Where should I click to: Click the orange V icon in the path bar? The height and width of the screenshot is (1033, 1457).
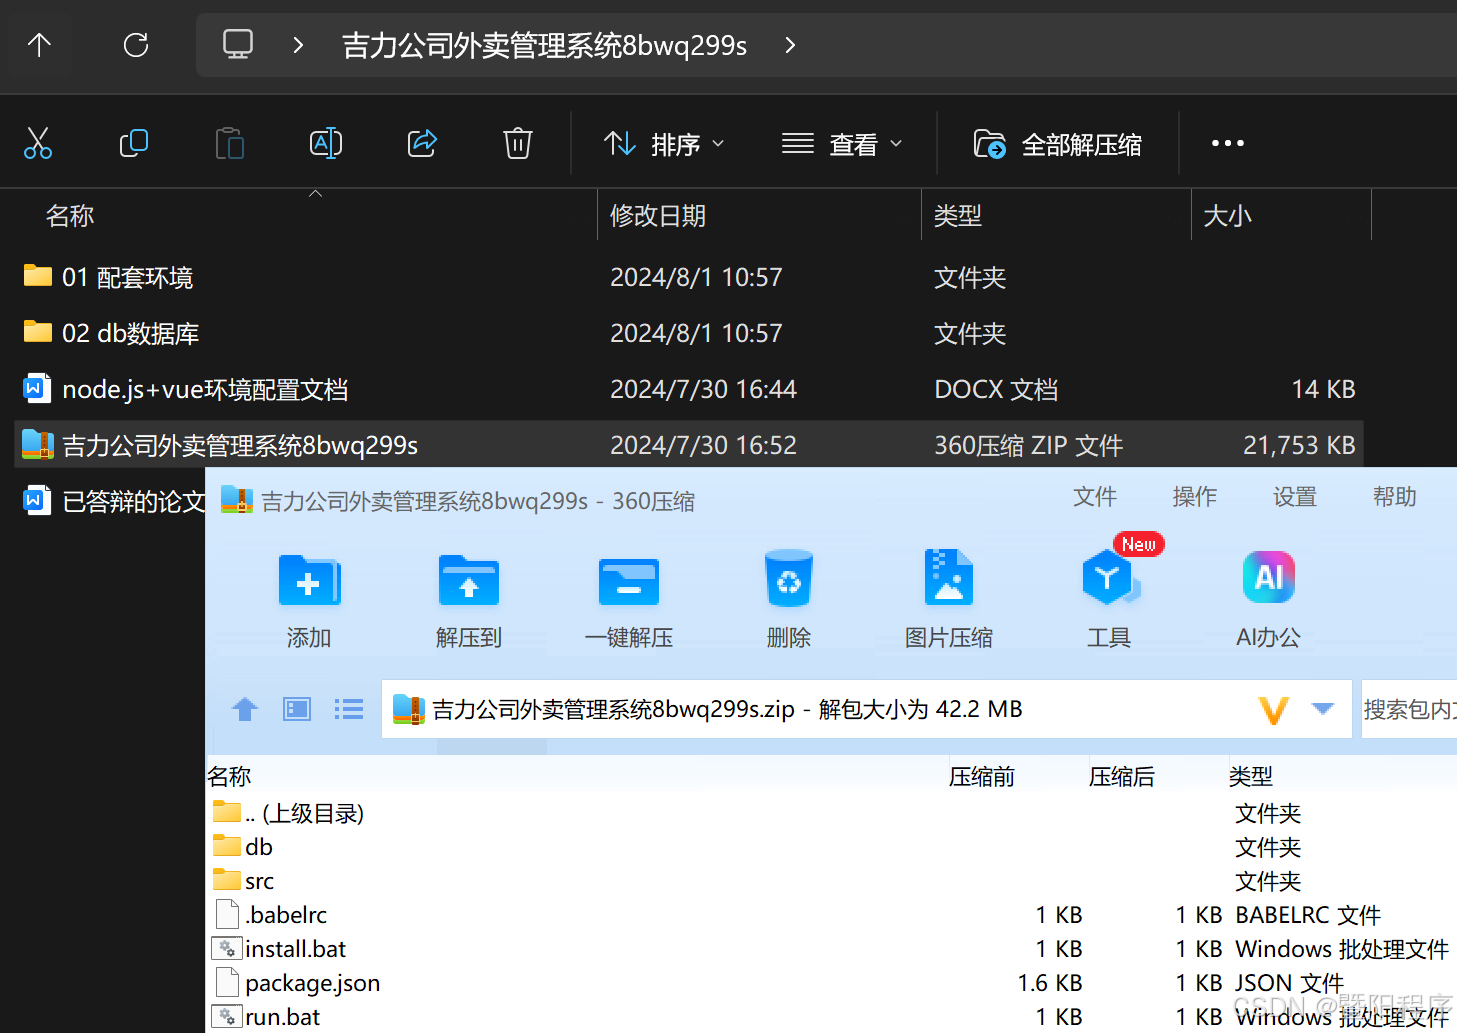(x=1273, y=710)
